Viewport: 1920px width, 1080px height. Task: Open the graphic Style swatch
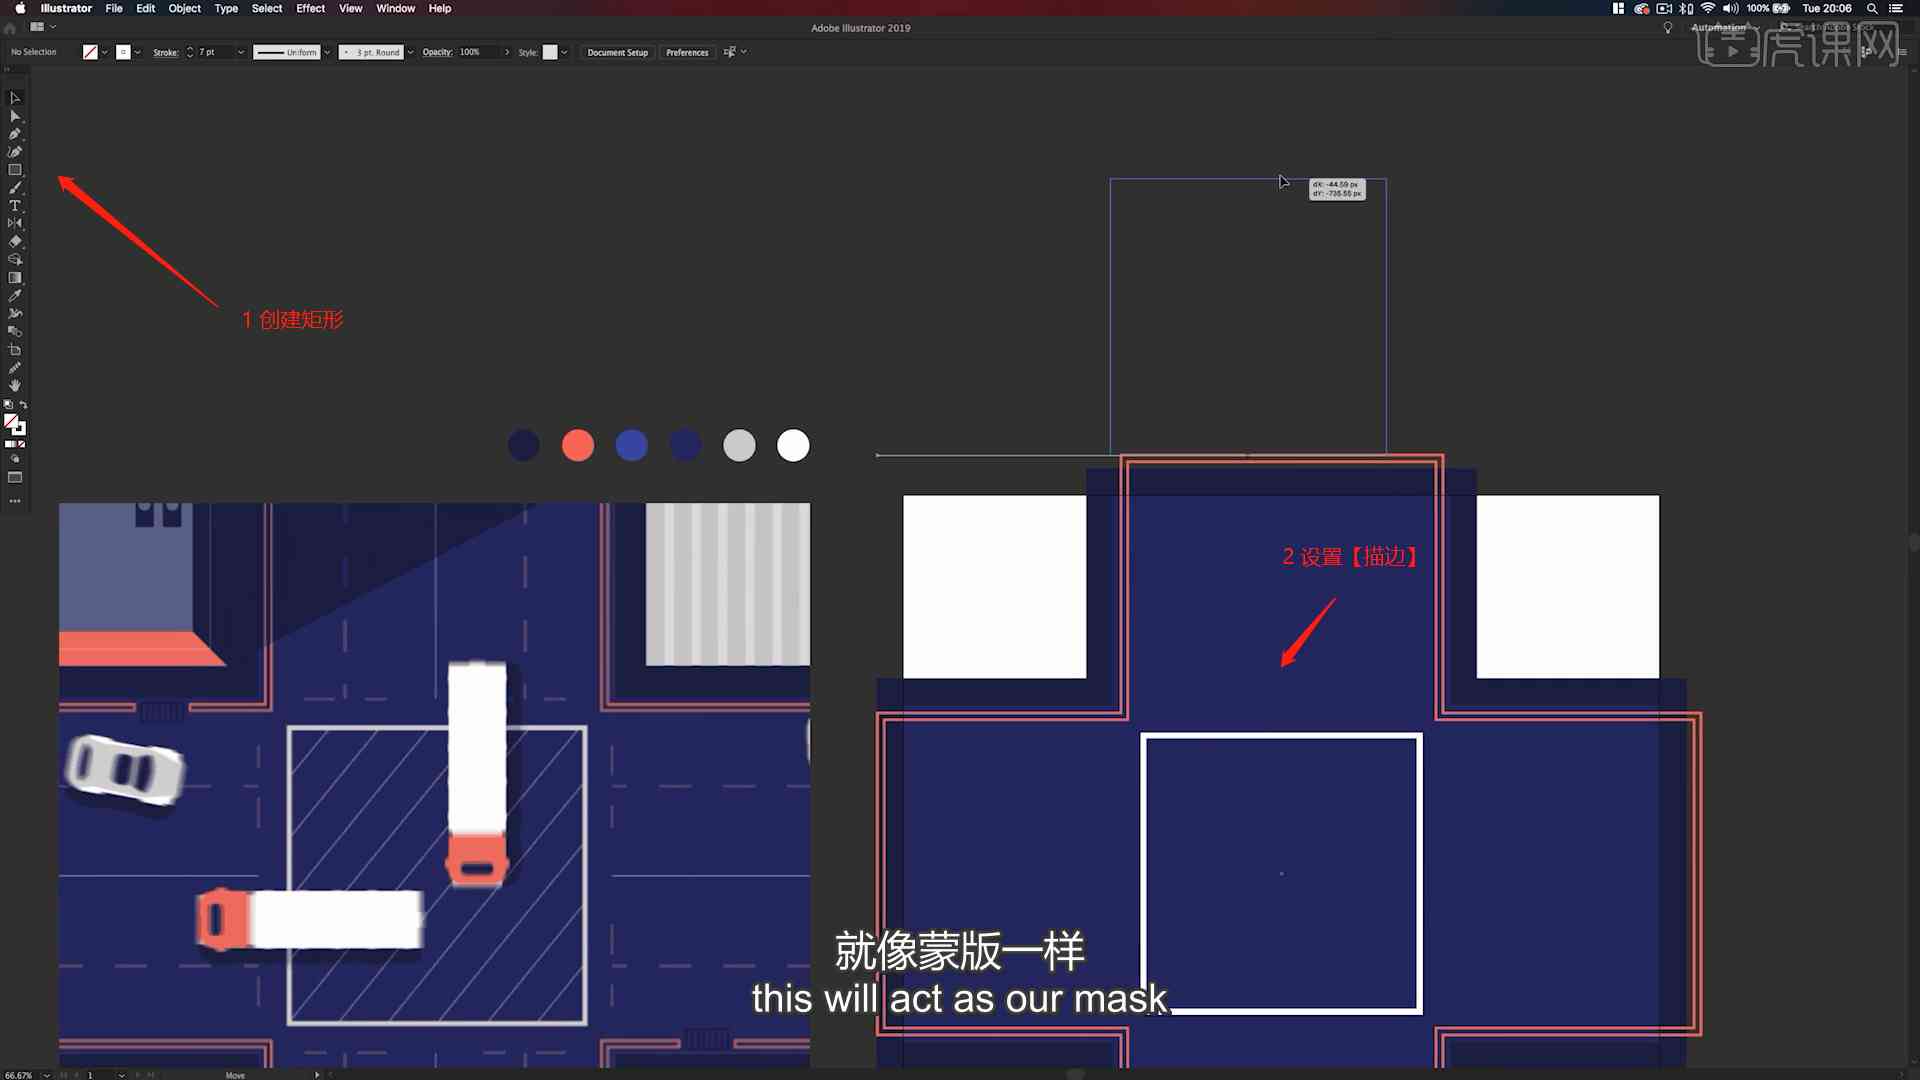pos(550,52)
